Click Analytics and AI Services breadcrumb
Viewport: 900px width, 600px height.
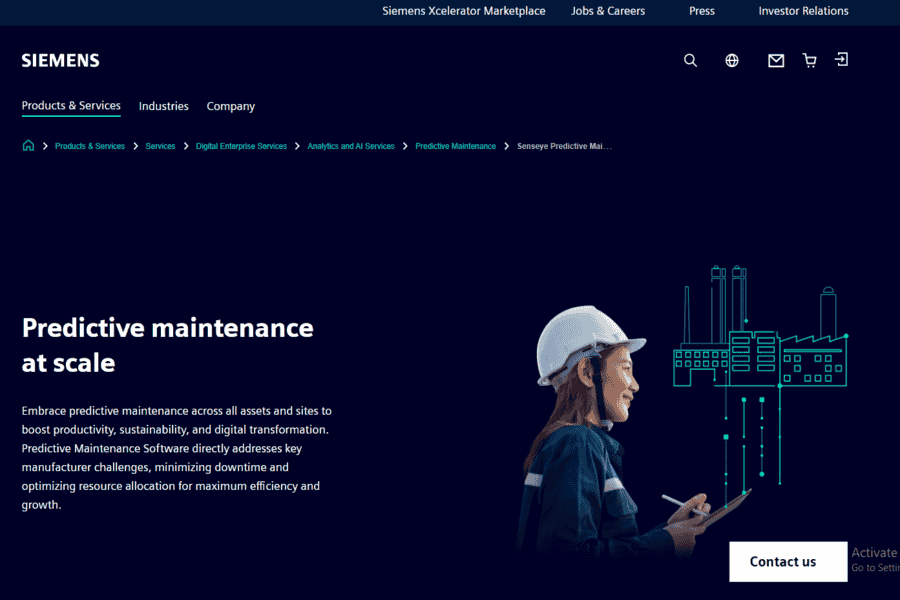coord(351,146)
